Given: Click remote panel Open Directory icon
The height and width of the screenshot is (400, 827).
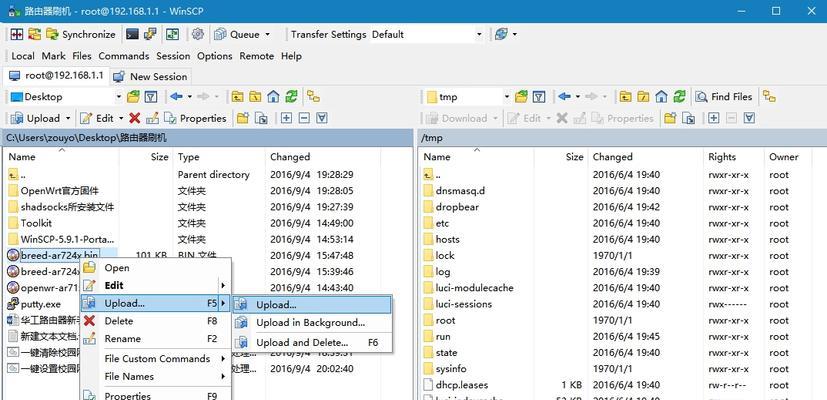Looking at the screenshot, I should pos(521,97).
